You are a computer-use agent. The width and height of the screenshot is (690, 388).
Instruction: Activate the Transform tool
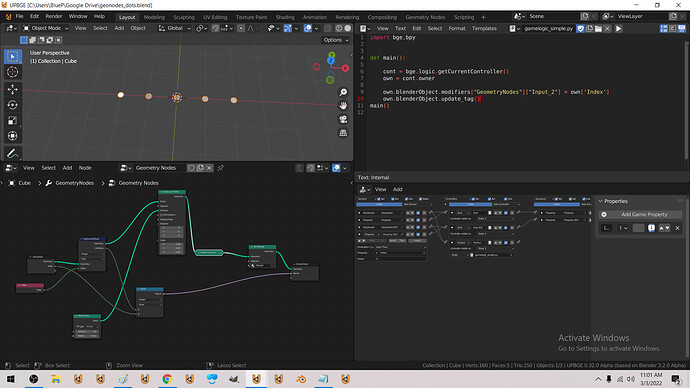point(12,135)
